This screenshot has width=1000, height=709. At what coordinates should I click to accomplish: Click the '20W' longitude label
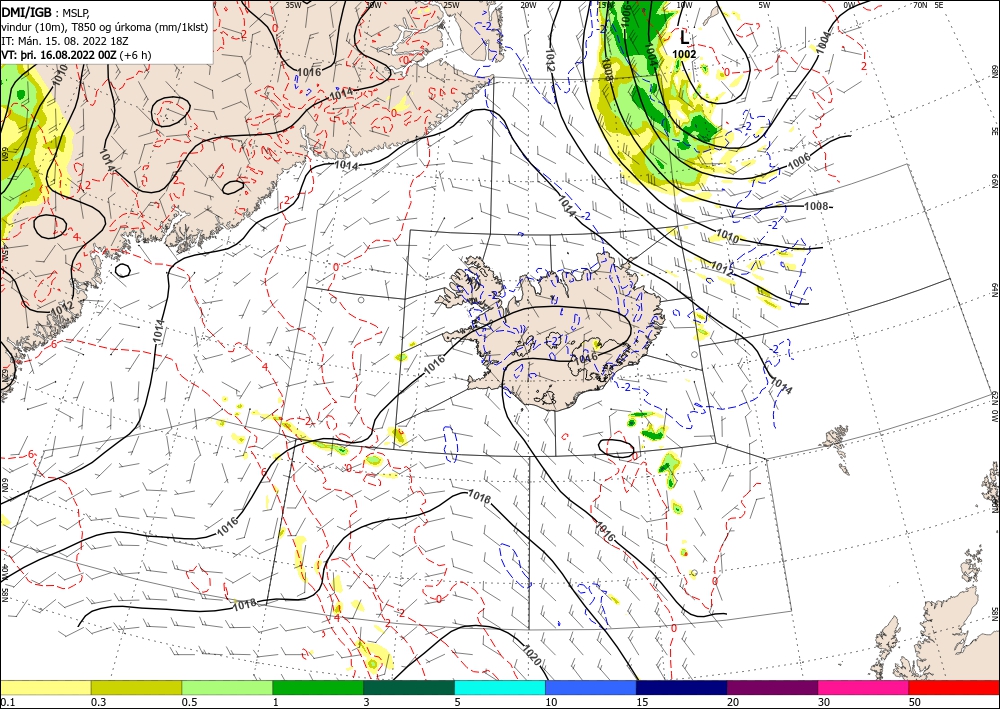pyautogui.click(x=528, y=5)
